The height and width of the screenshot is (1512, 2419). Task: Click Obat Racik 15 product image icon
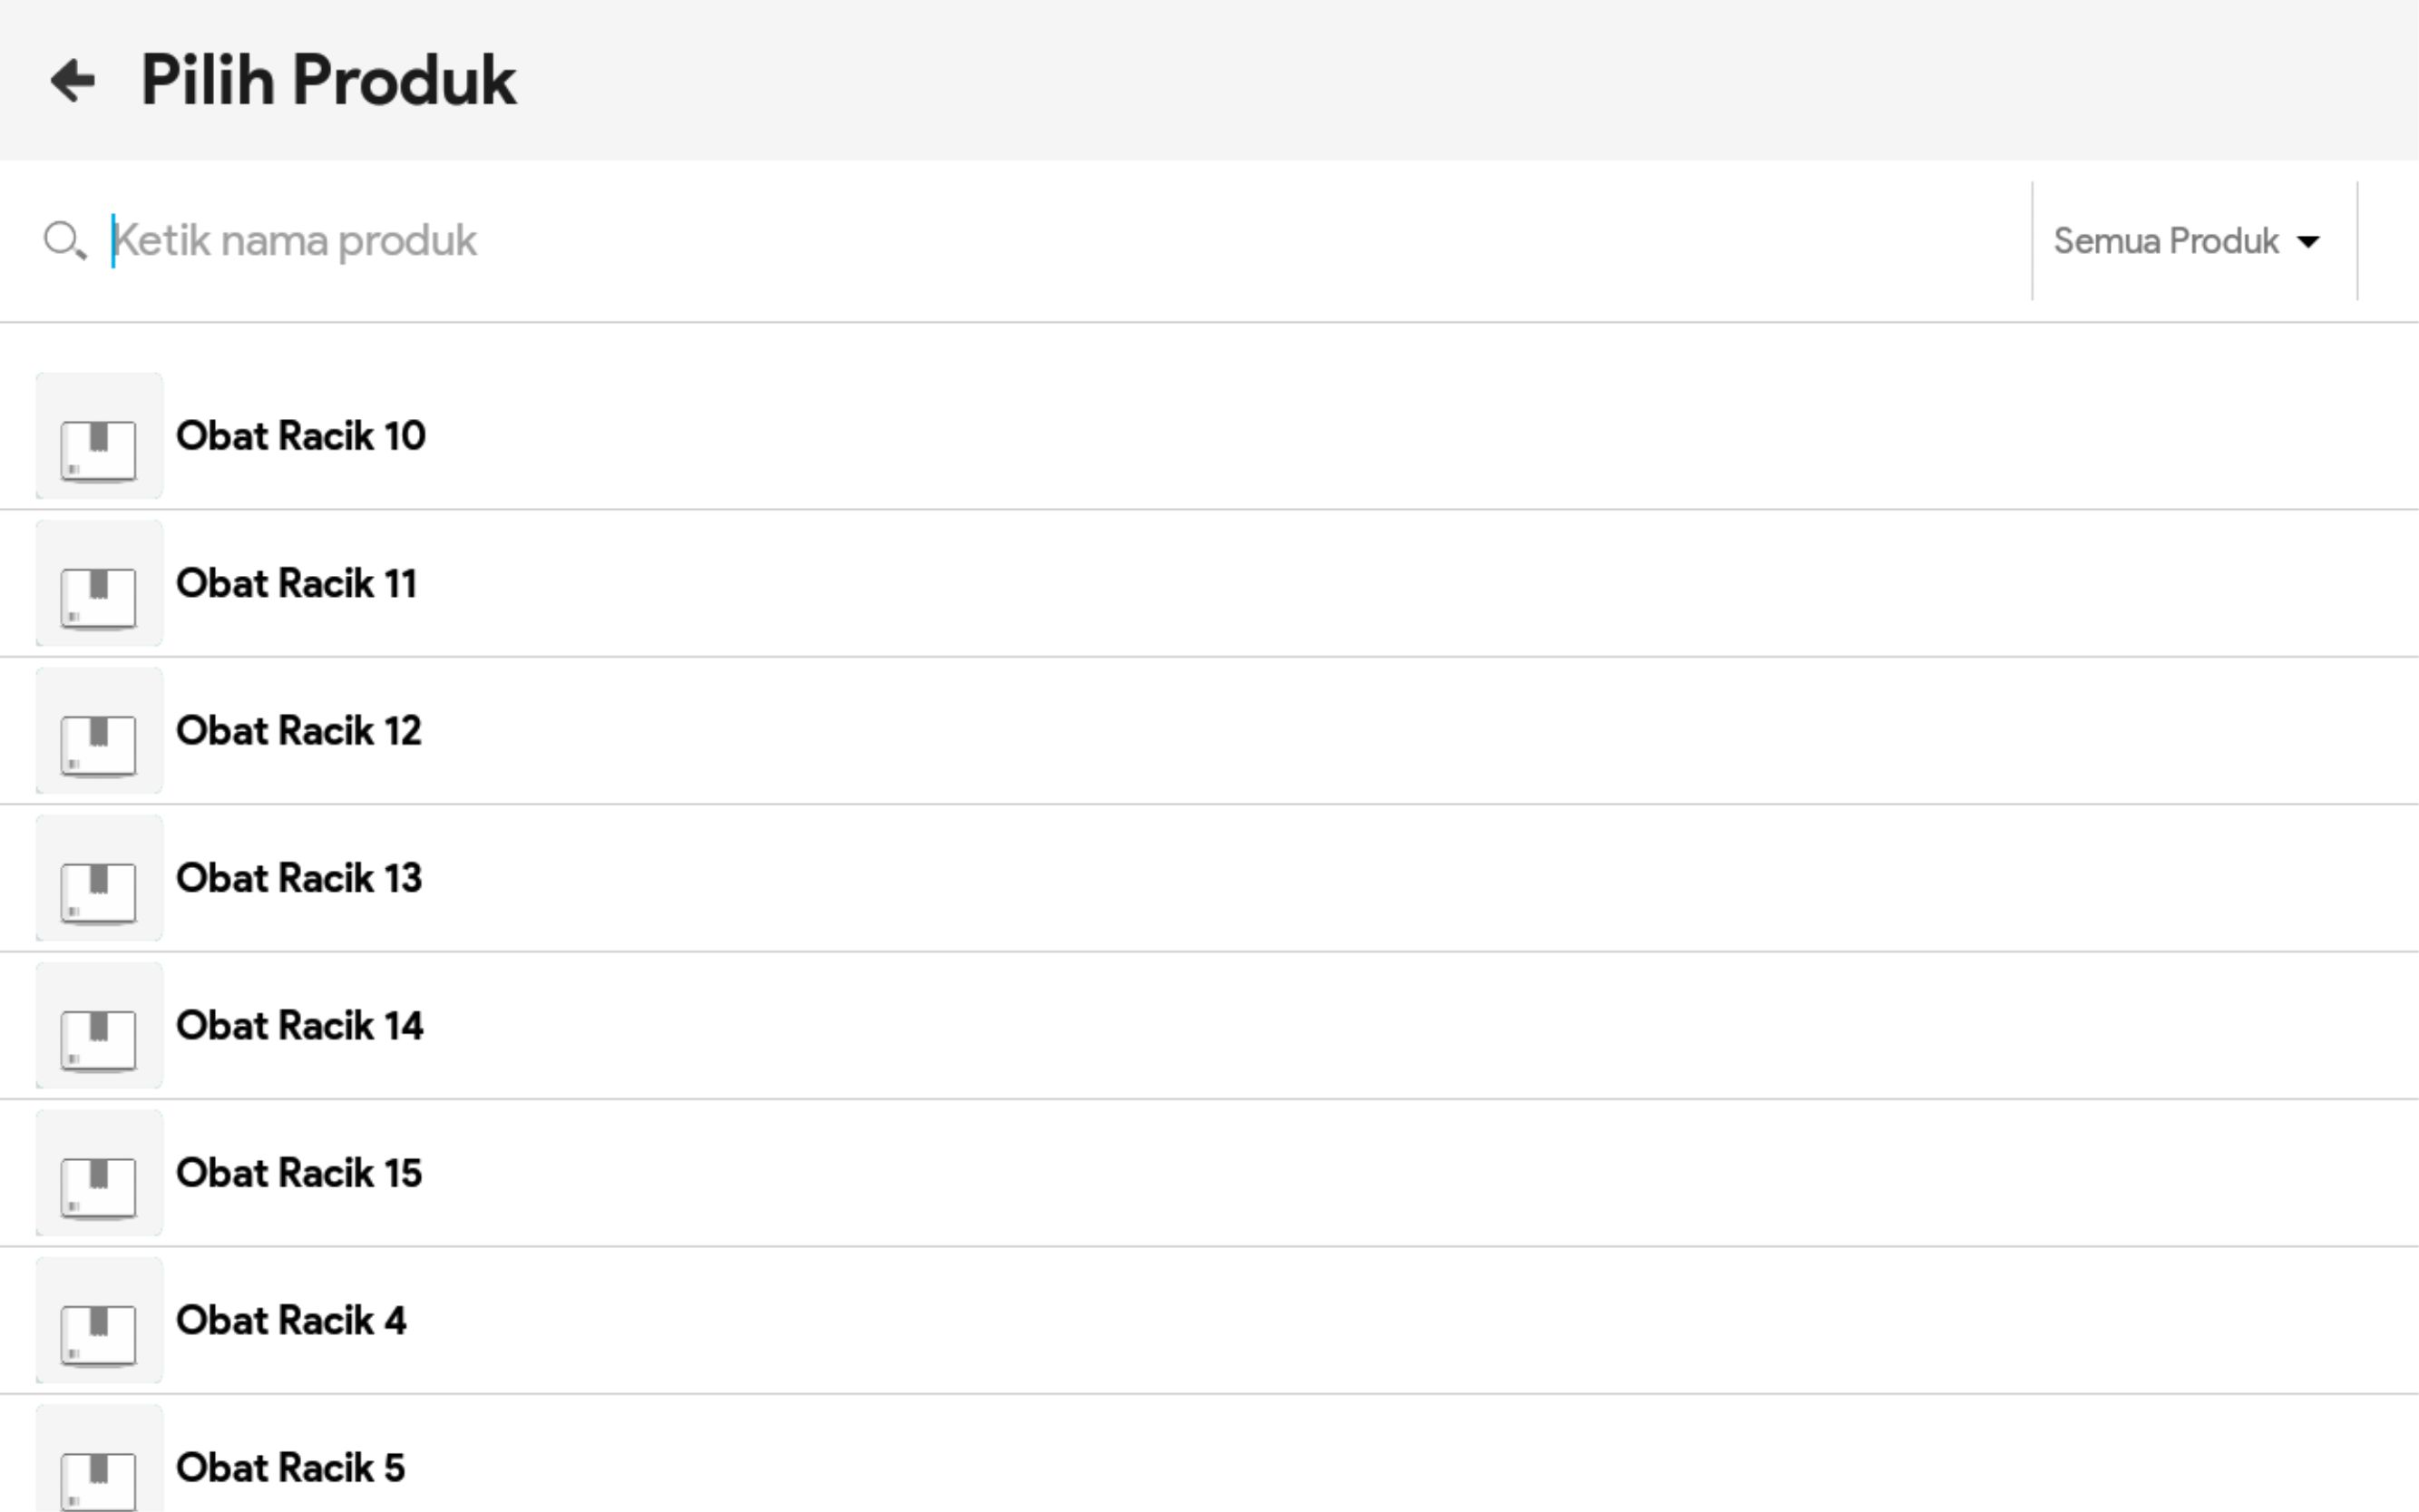(99, 1173)
